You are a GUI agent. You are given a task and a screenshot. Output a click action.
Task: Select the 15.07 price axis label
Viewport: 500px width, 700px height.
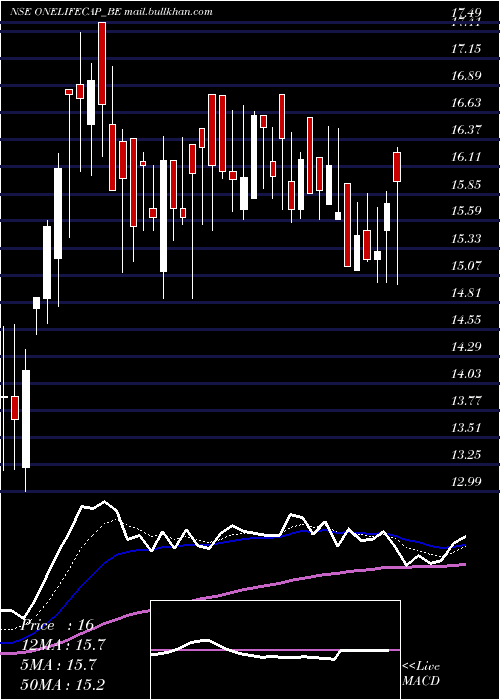[x=466, y=266]
